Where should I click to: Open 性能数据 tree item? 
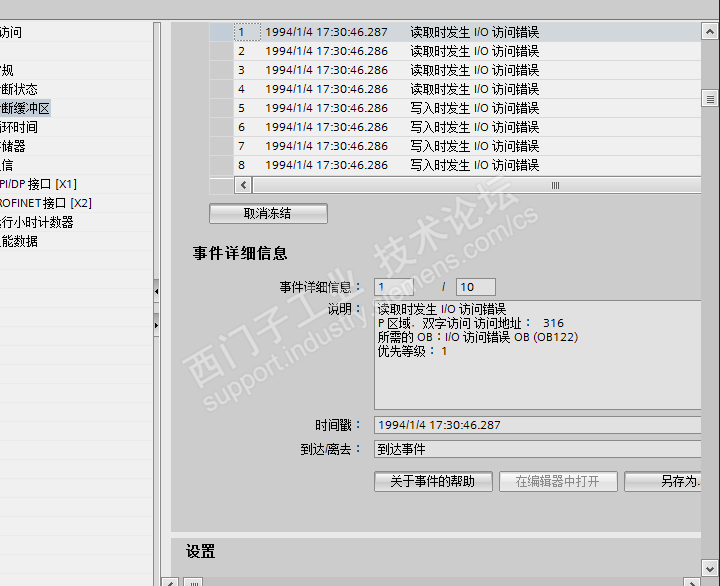19,241
